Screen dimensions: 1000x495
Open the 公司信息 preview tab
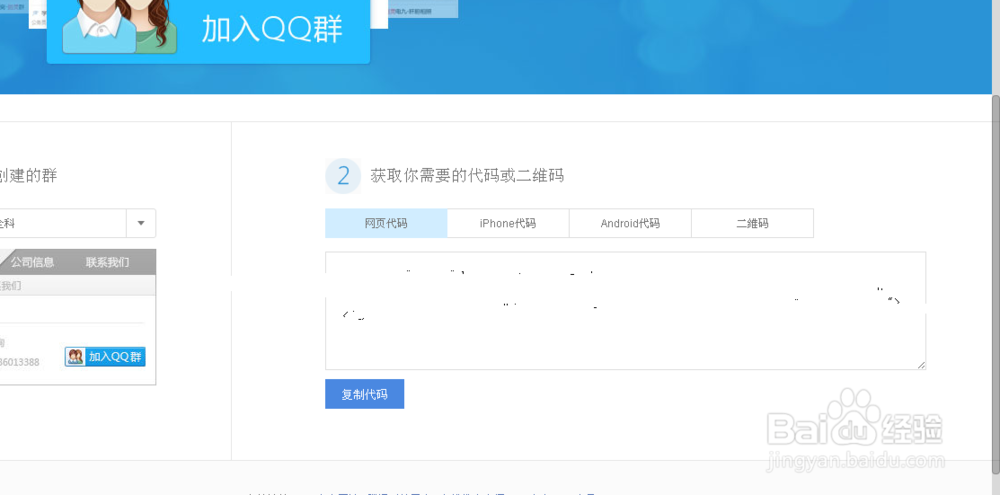33,262
